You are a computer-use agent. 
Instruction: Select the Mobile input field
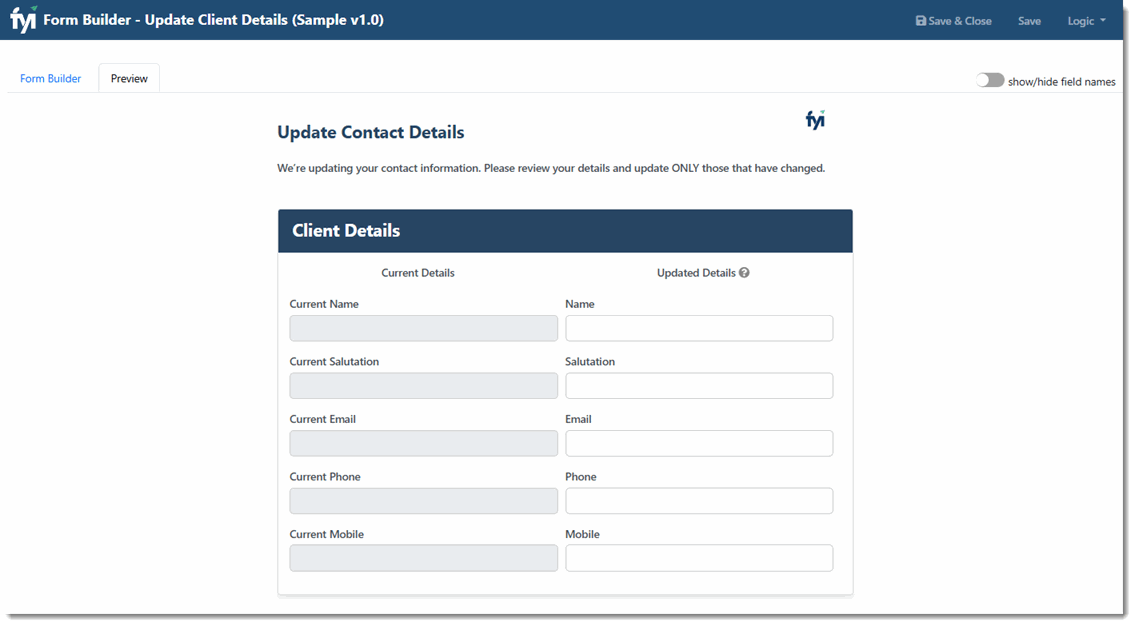click(x=699, y=558)
